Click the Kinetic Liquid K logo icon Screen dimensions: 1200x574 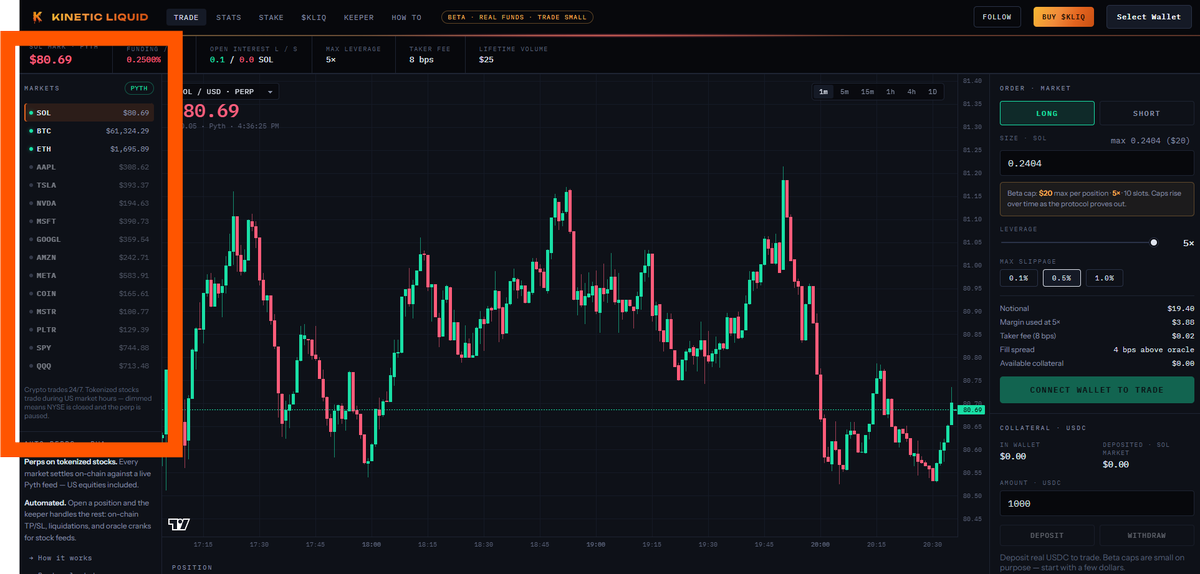pyautogui.click(x=37, y=17)
